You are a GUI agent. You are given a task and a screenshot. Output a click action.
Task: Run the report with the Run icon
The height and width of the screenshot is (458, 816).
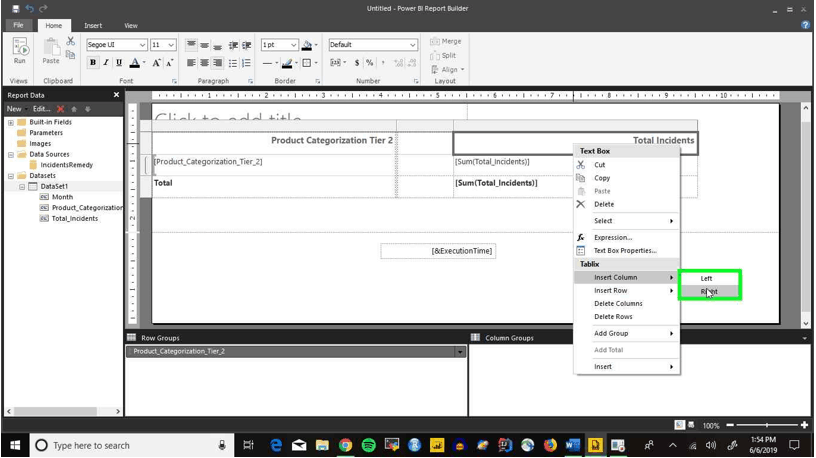pyautogui.click(x=20, y=51)
